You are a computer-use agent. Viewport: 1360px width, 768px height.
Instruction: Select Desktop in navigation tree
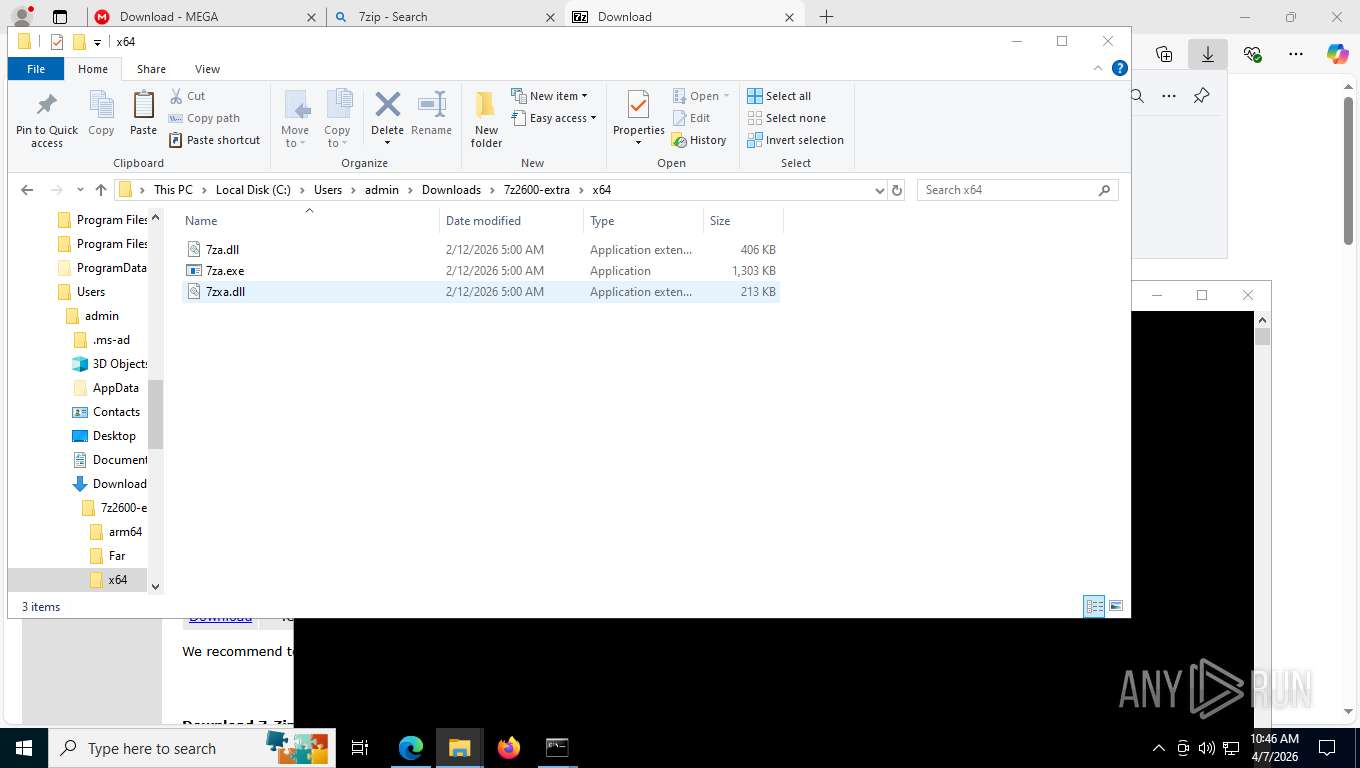(114, 436)
